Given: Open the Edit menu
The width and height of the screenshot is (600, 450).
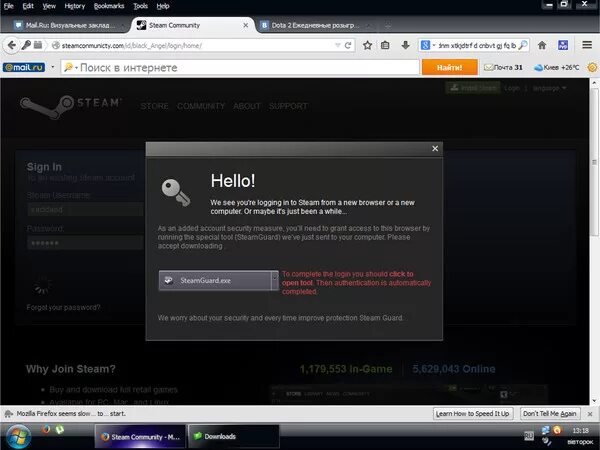Looking at the screenshot, I should click(28, 6).
